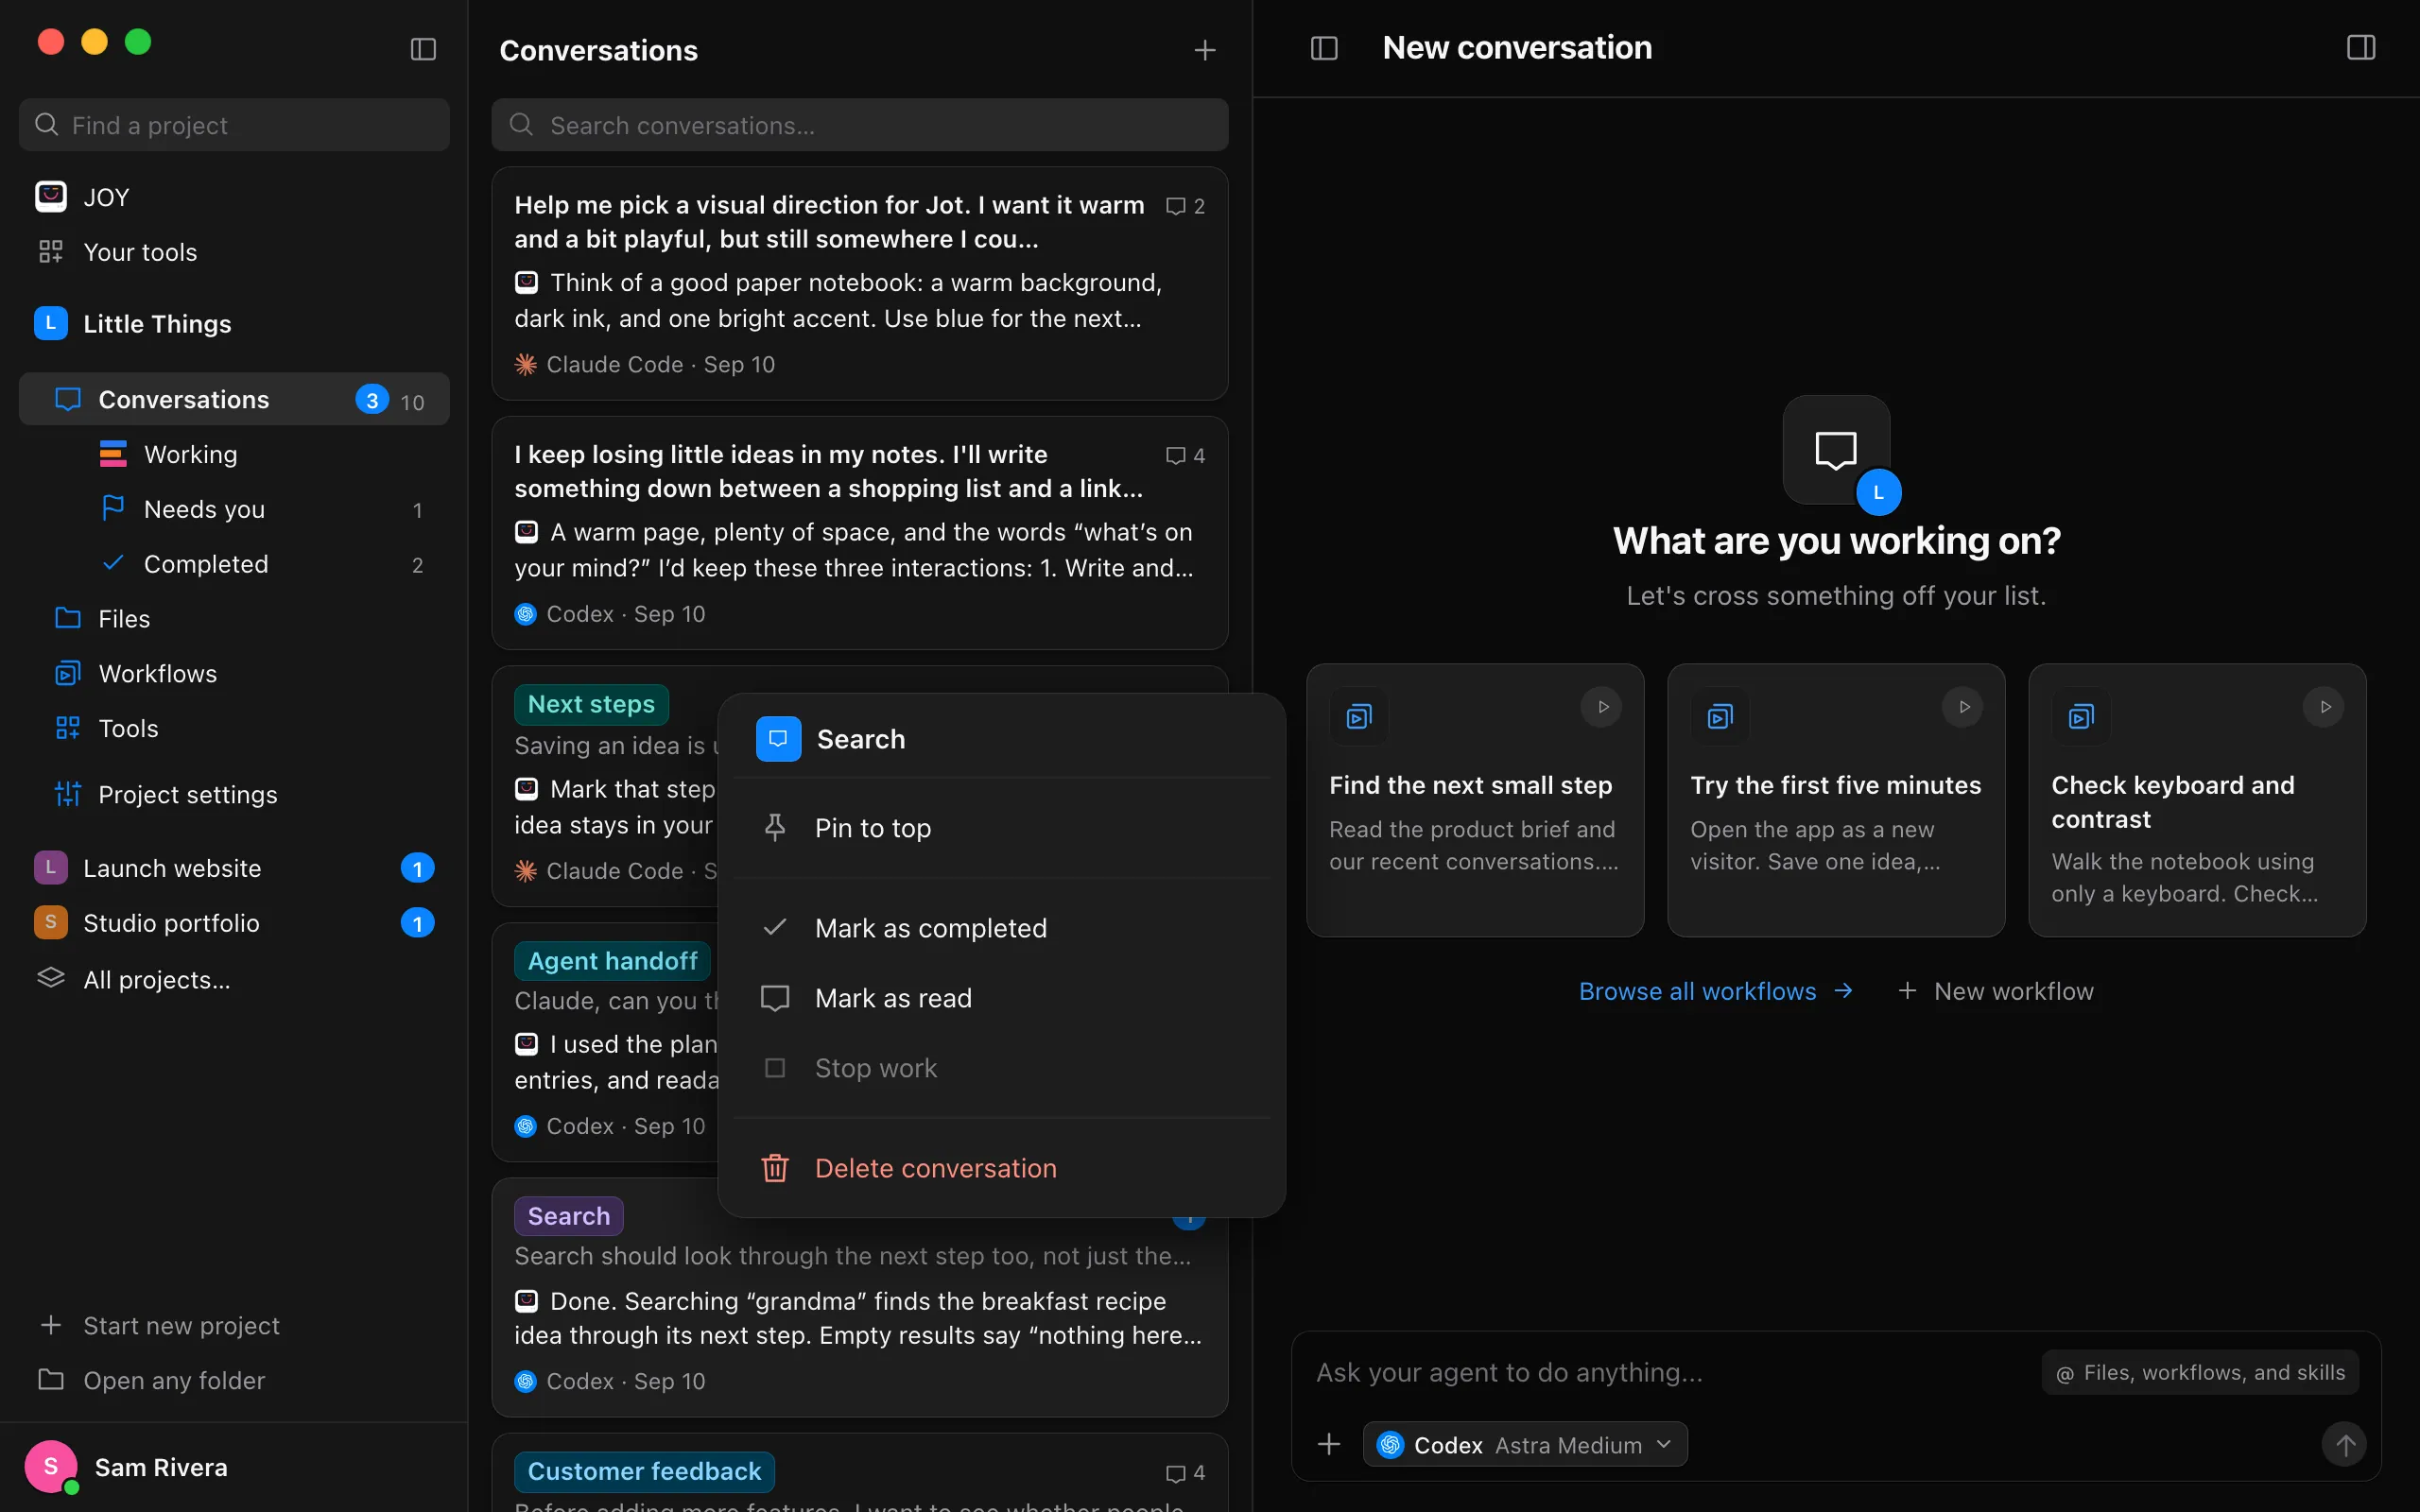Open Your tools in the sidebar
The image size is (2420, 1512).
[x=234, y=252]
